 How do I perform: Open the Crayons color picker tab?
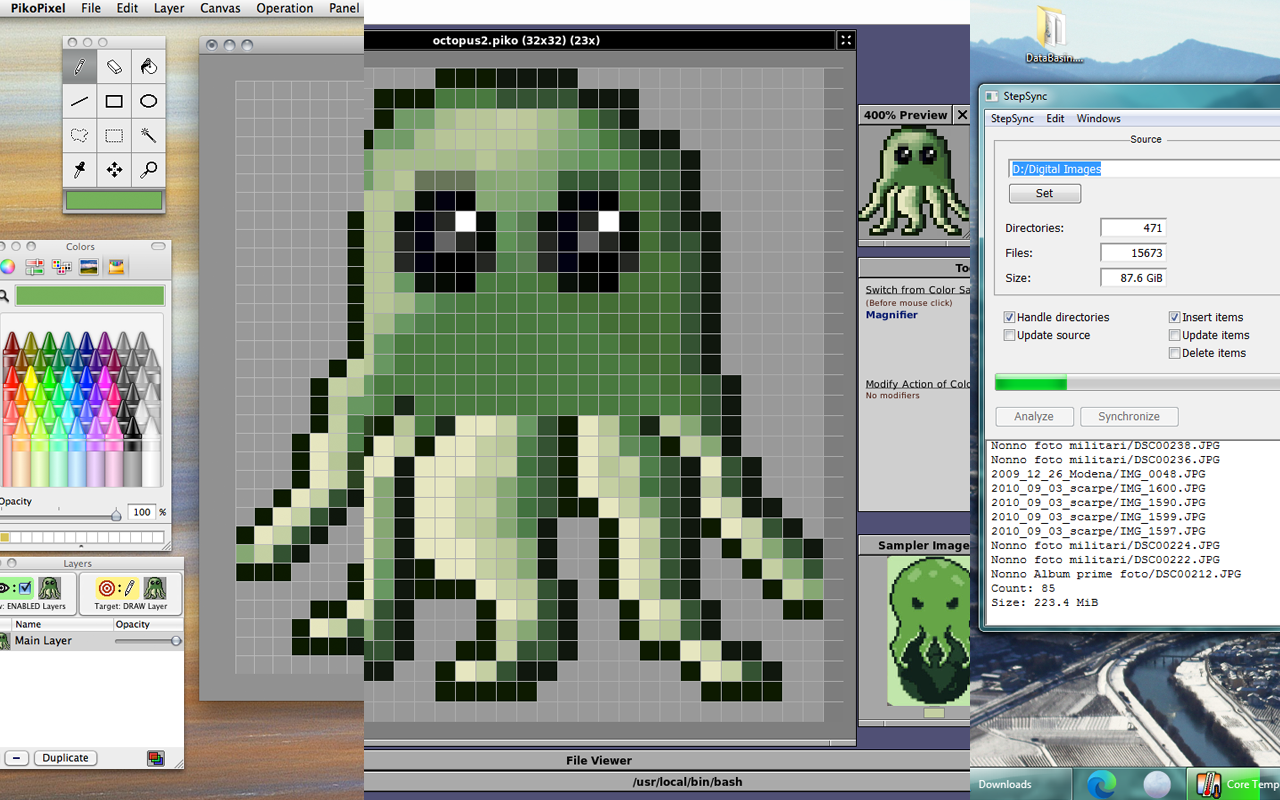(116, 267)
